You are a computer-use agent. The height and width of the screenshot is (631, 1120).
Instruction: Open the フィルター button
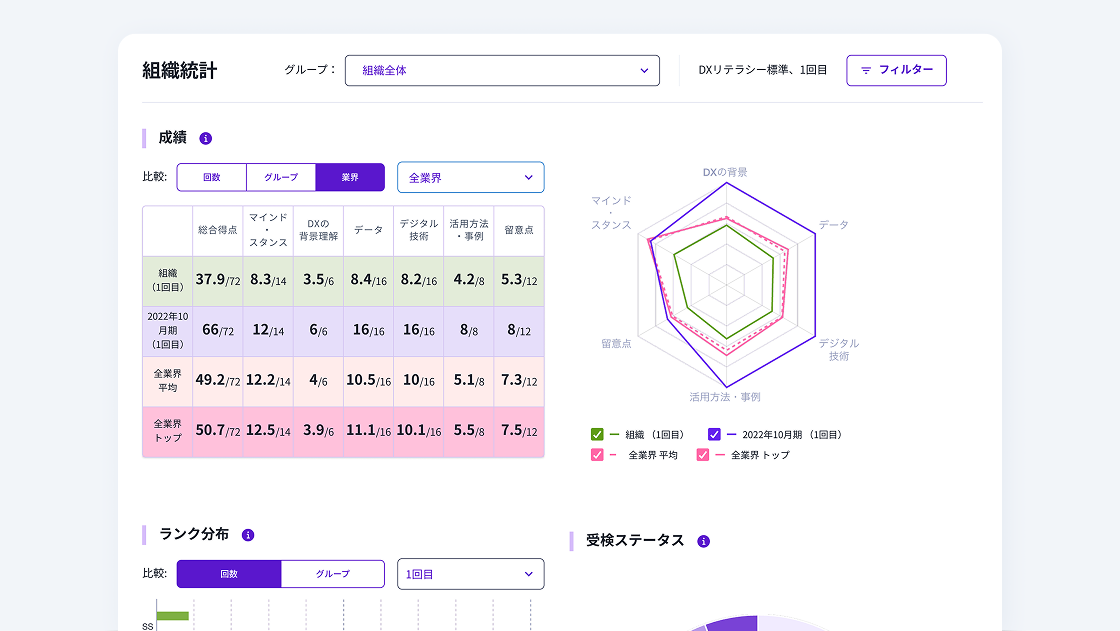[896, 70]
